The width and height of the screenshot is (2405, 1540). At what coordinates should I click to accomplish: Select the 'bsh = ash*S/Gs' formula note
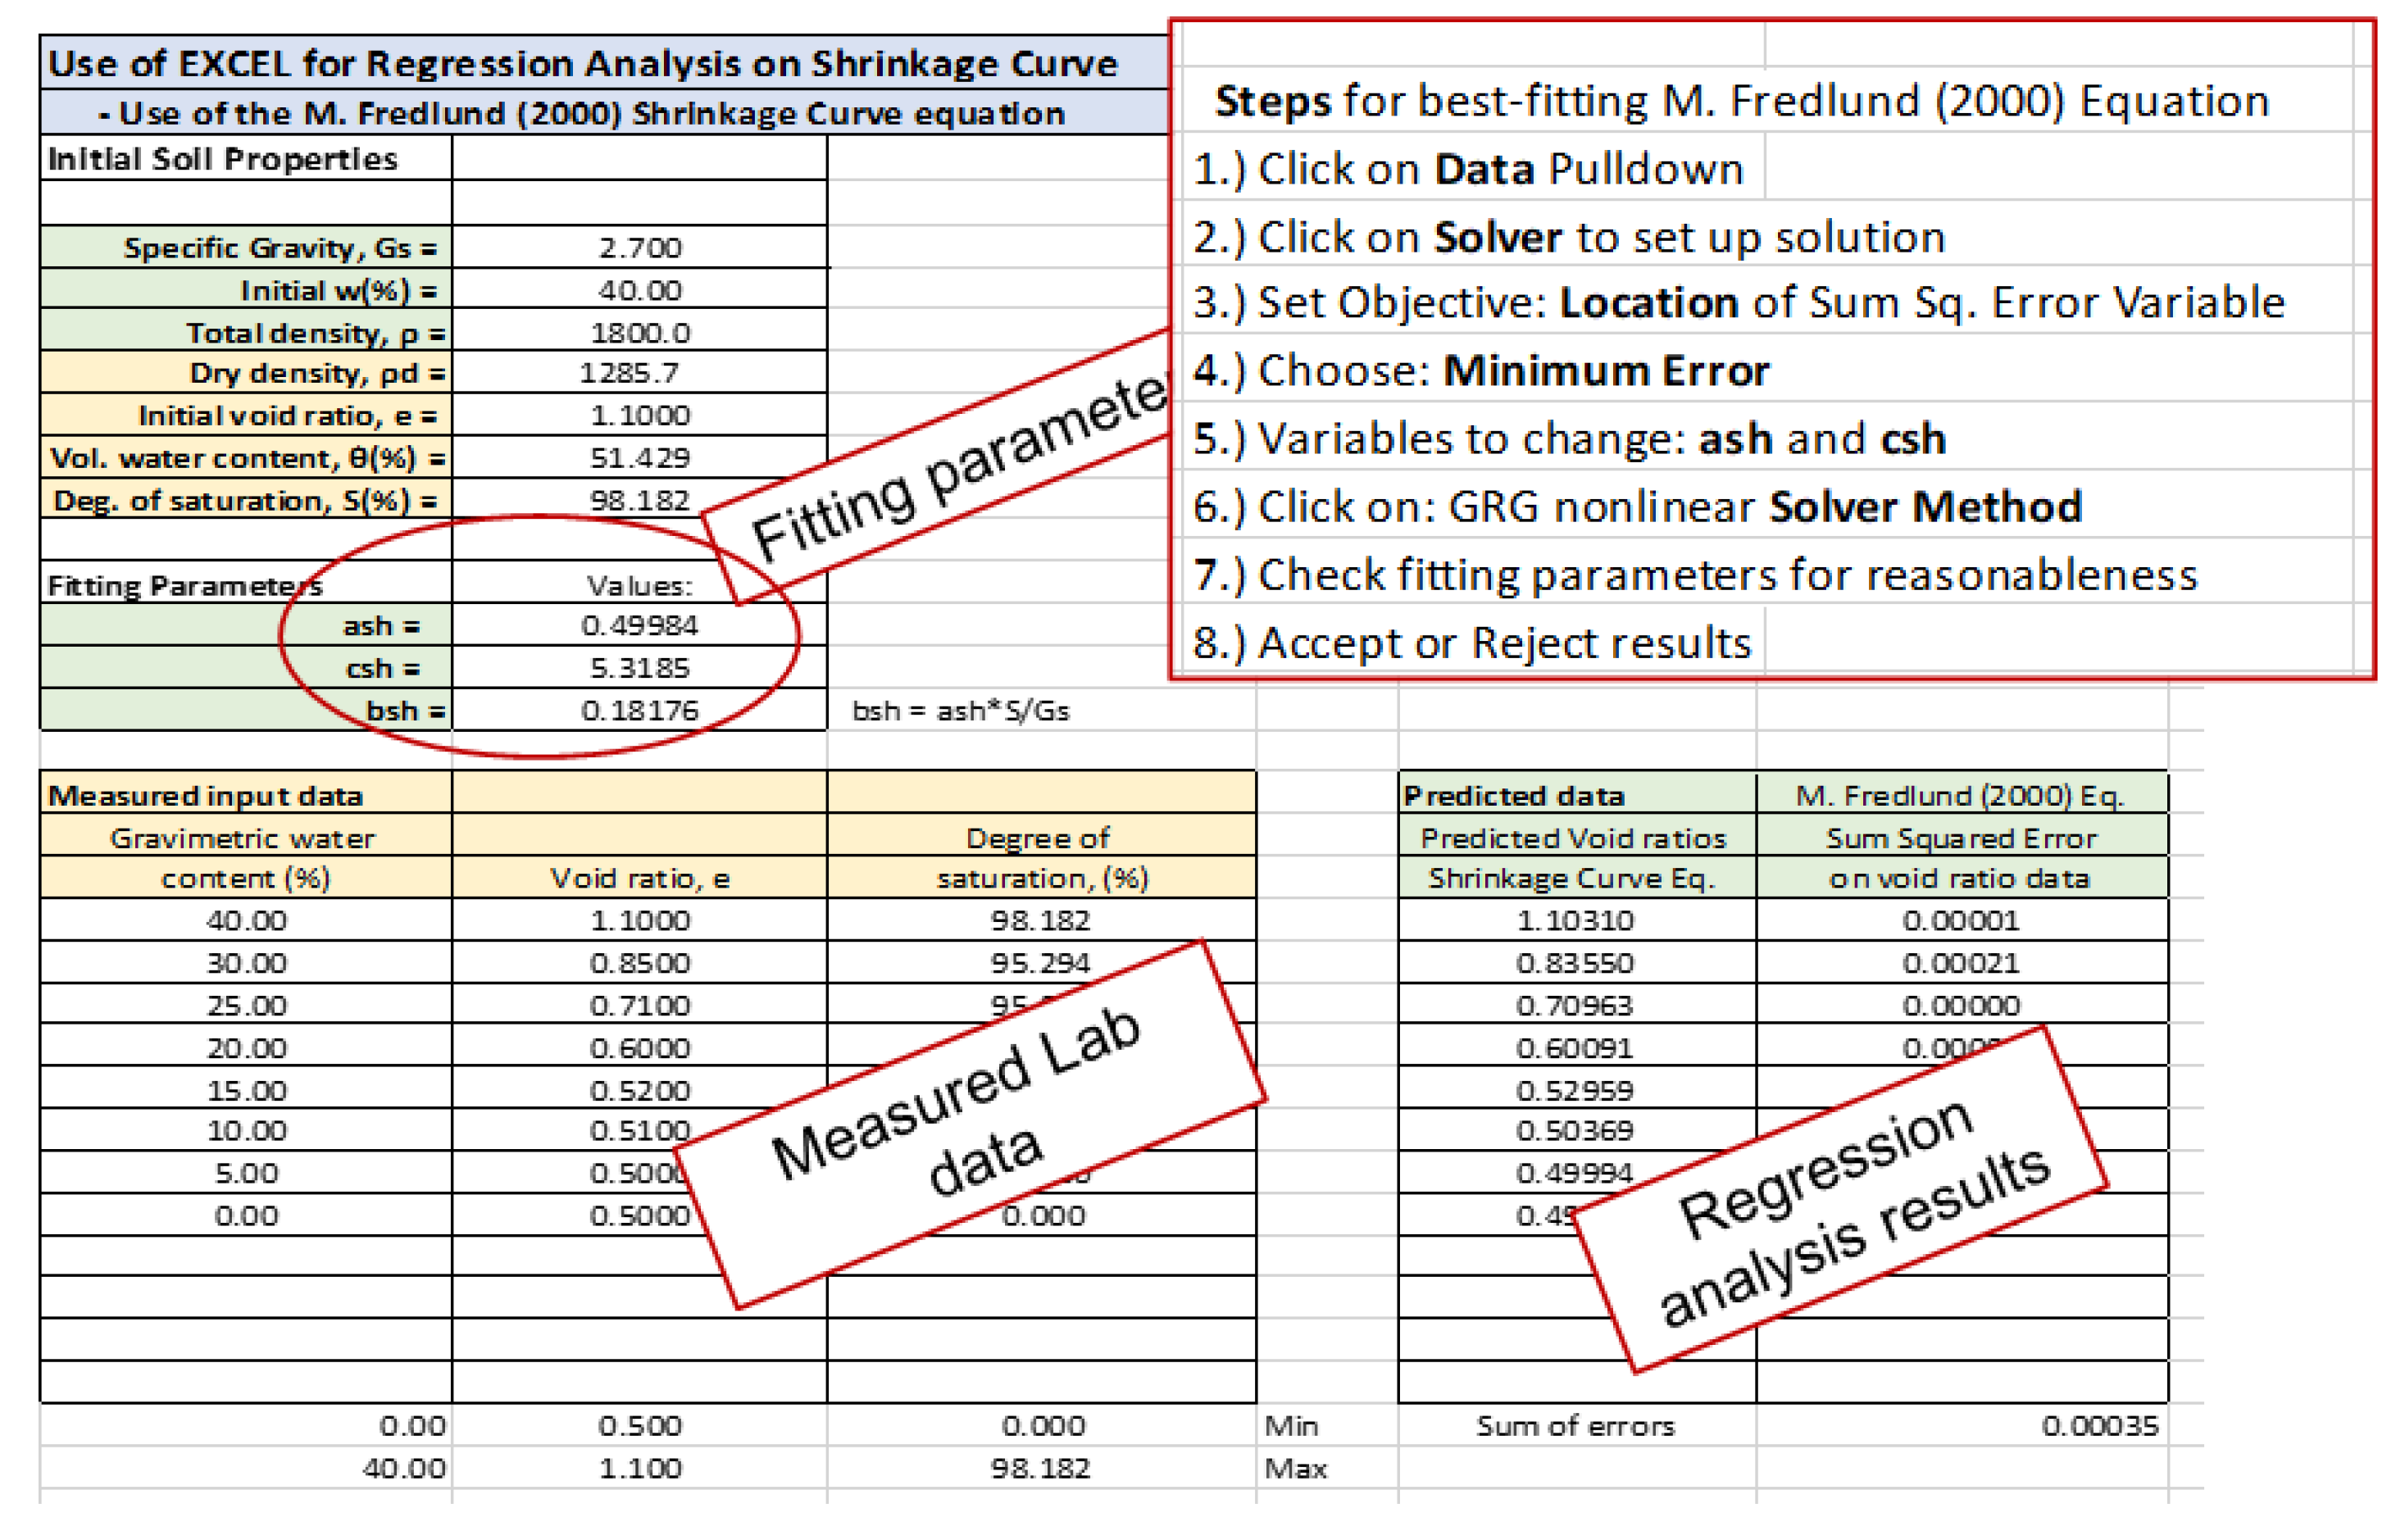point(960,710)
